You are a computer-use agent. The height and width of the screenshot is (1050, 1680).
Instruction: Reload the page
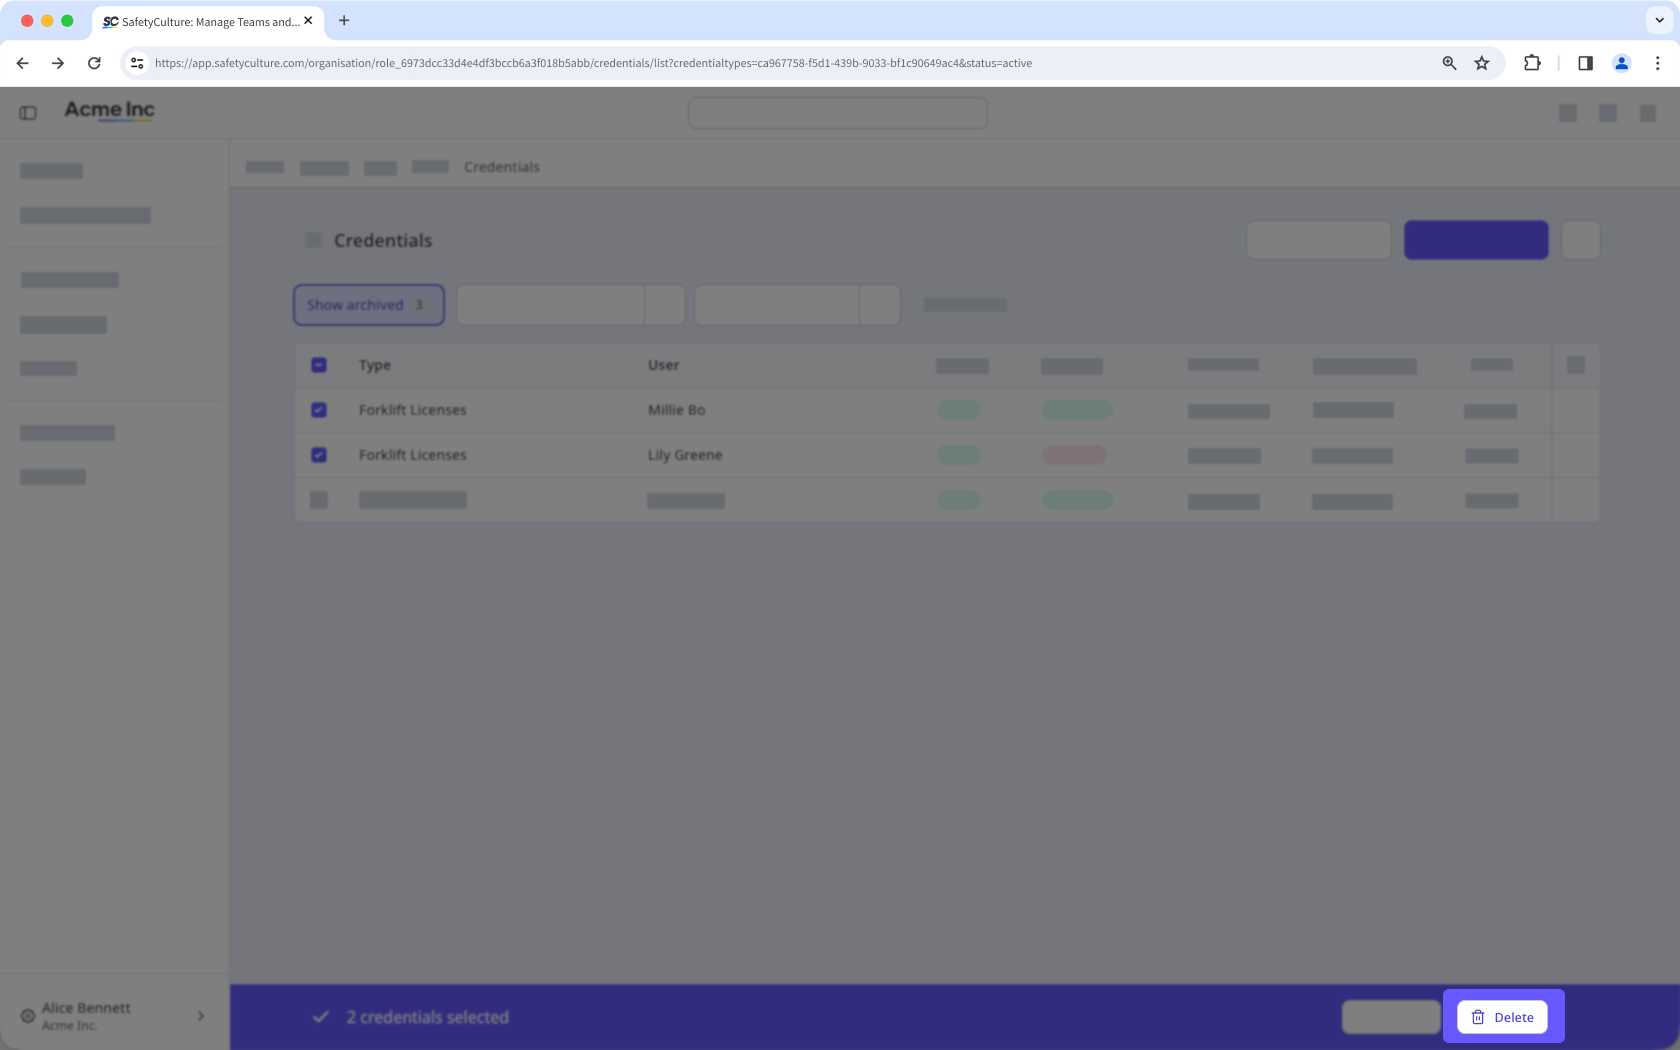[x=94, y=63]
